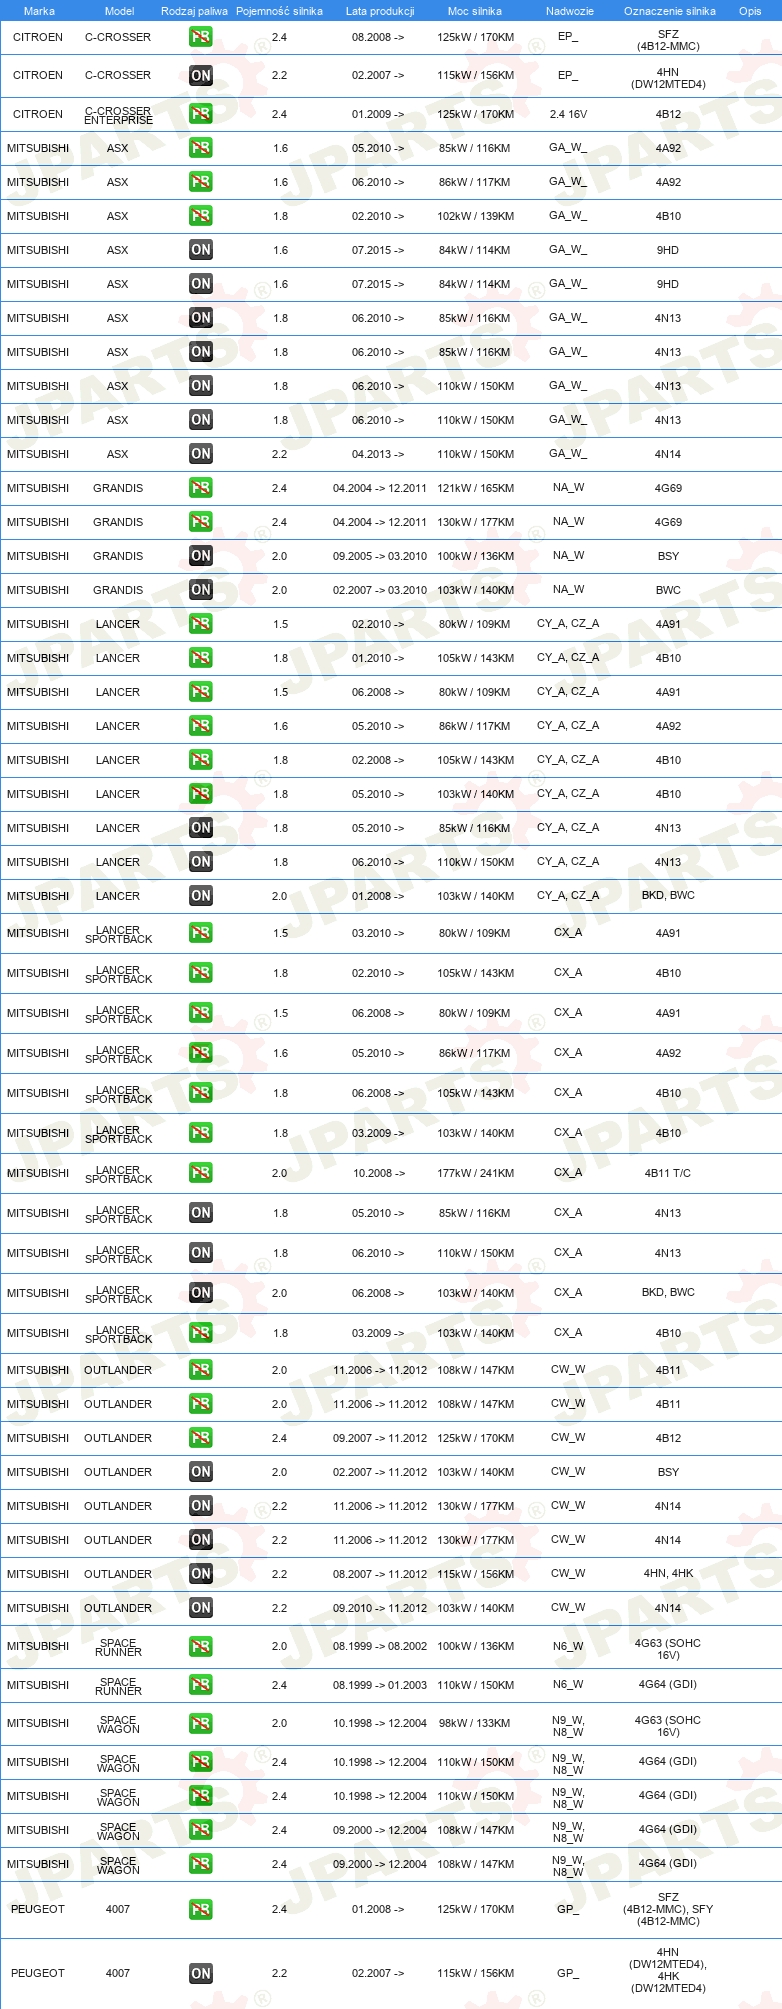The width and height of the screenshot is (782, 2009).
Task: Click petrol icon for ASX 1.6 86kW row
Action: coord(201,182)
